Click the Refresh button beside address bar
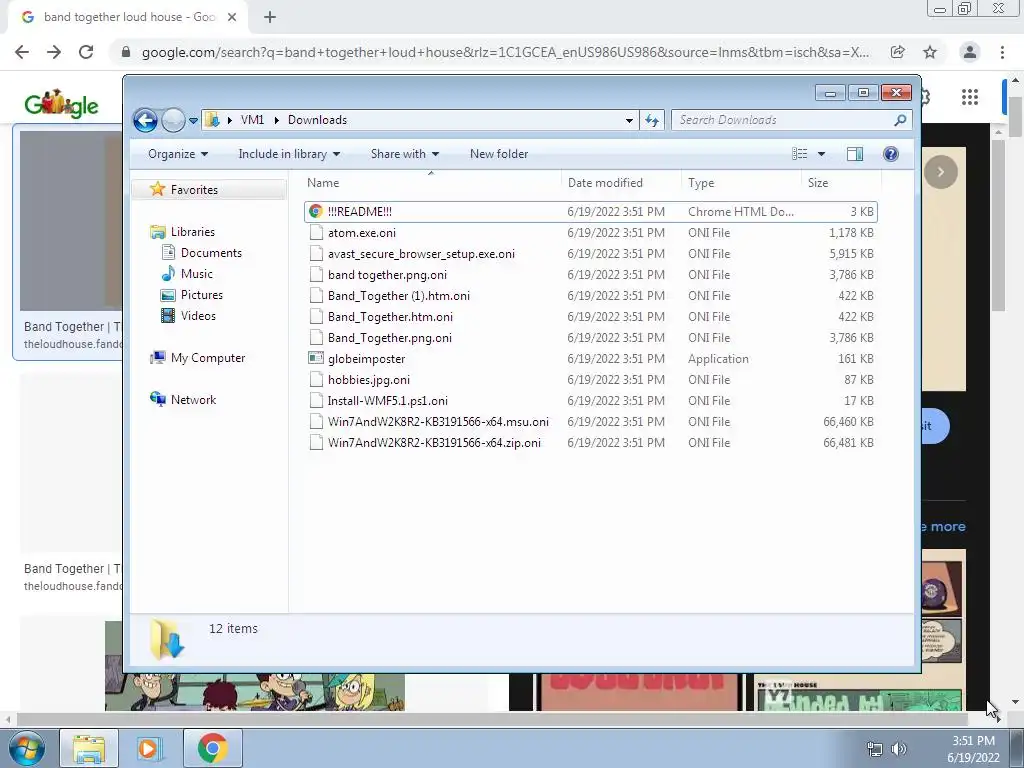Screen dimensions: 1024x768 click(x=652, y=120)
